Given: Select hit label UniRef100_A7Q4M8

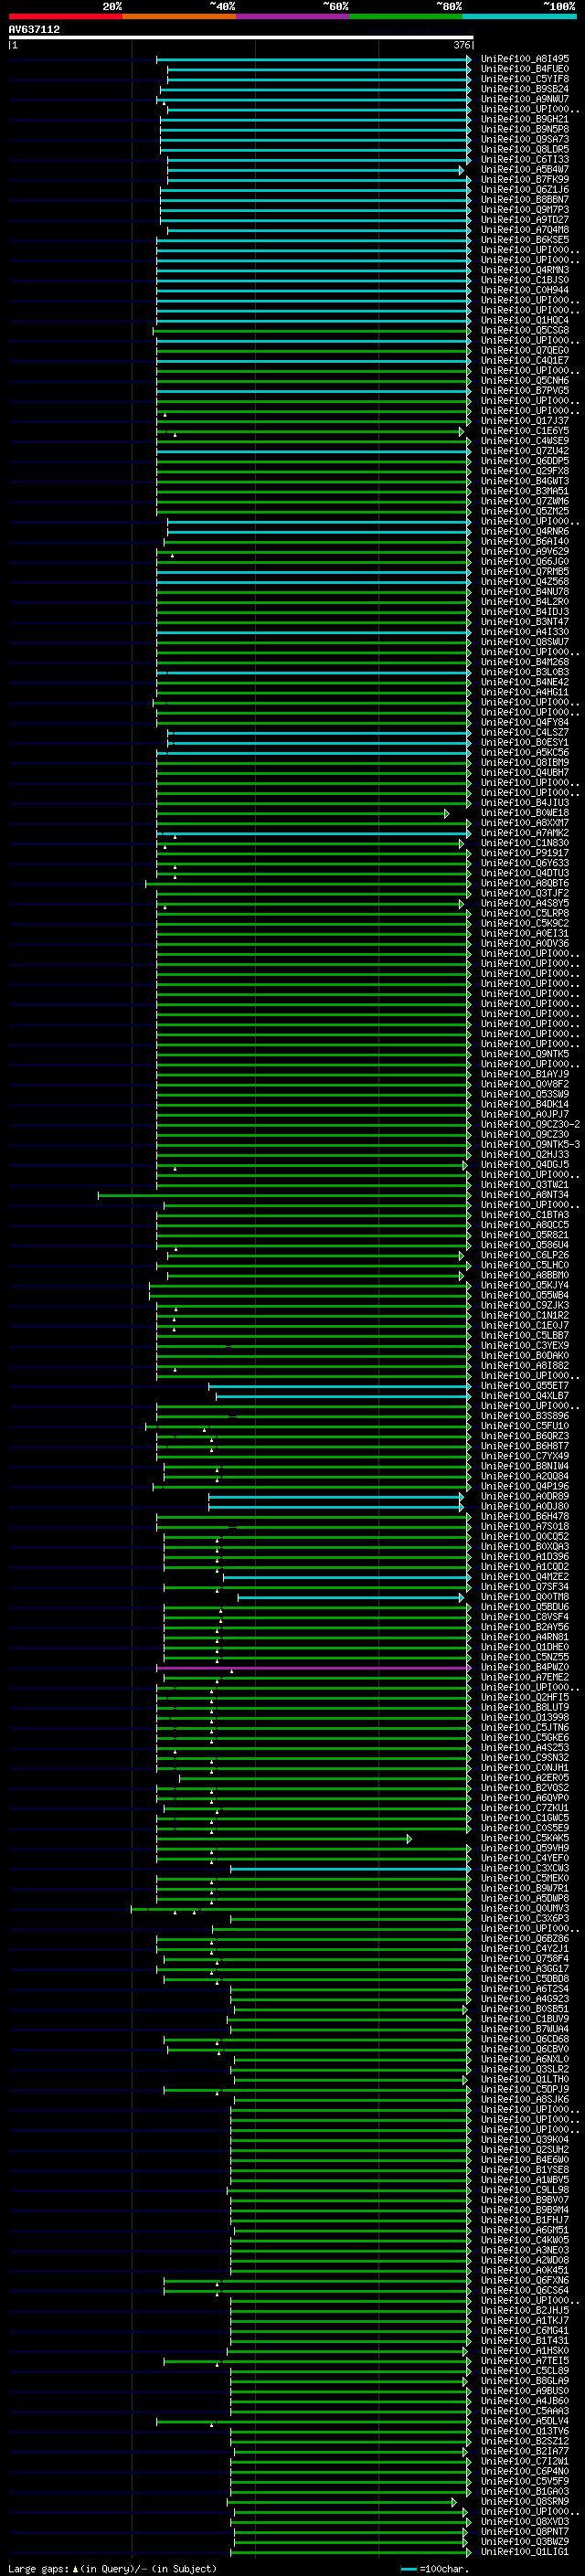Looking at the screenshot, I should click(525, 230).
